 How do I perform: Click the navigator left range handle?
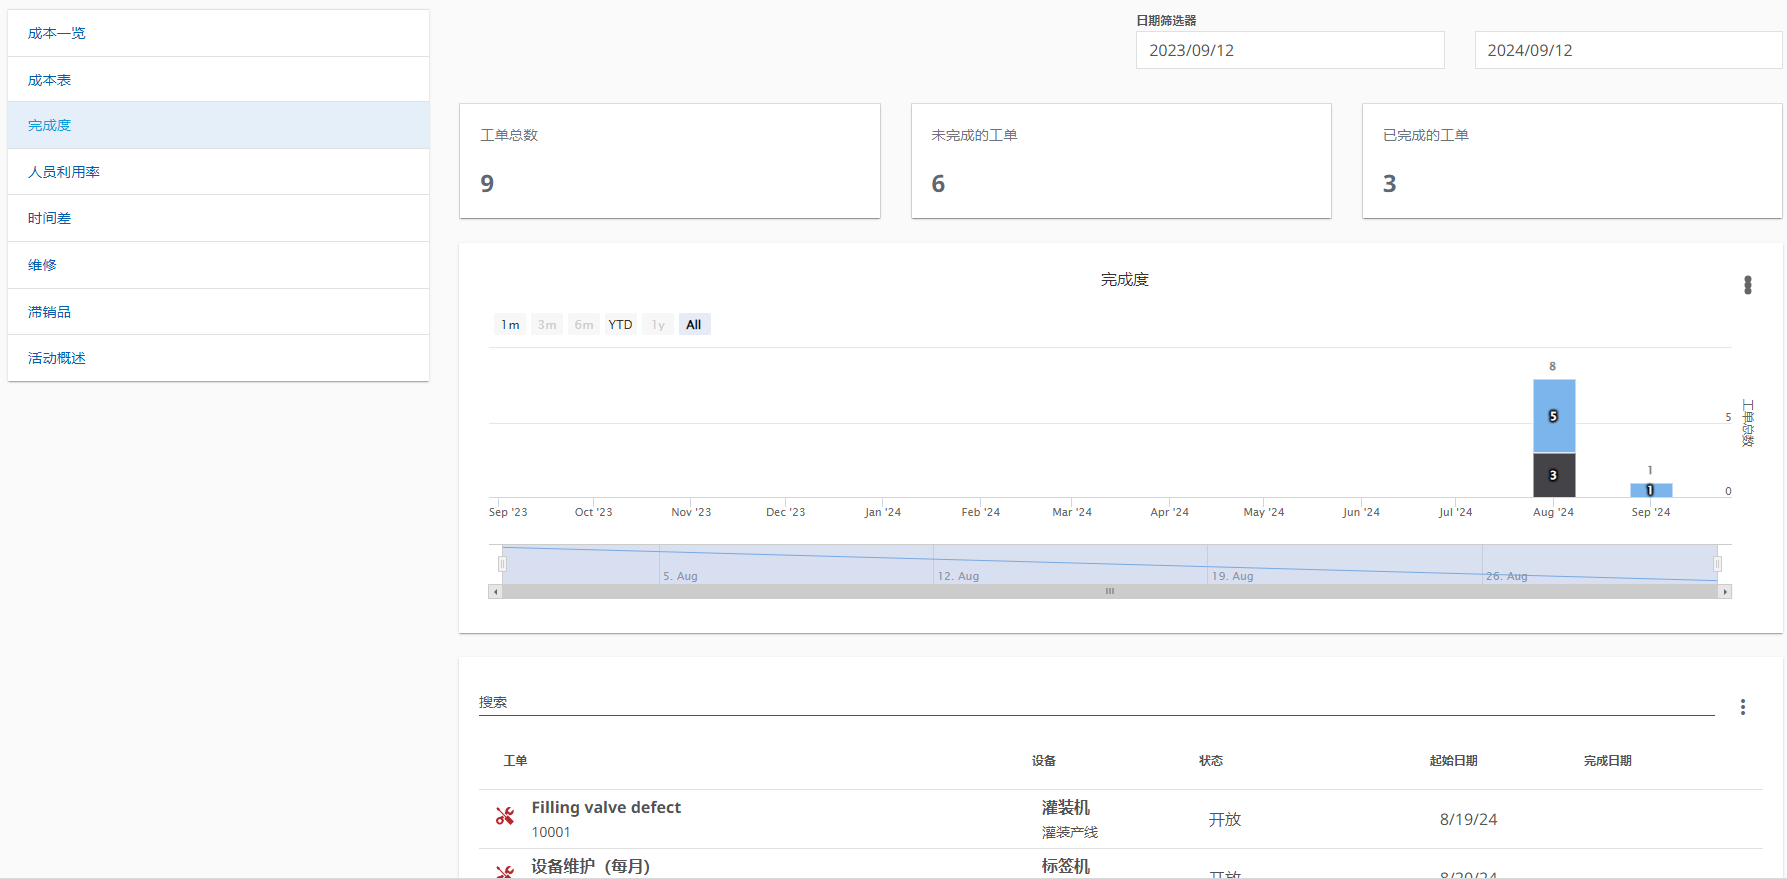(502, 564)
